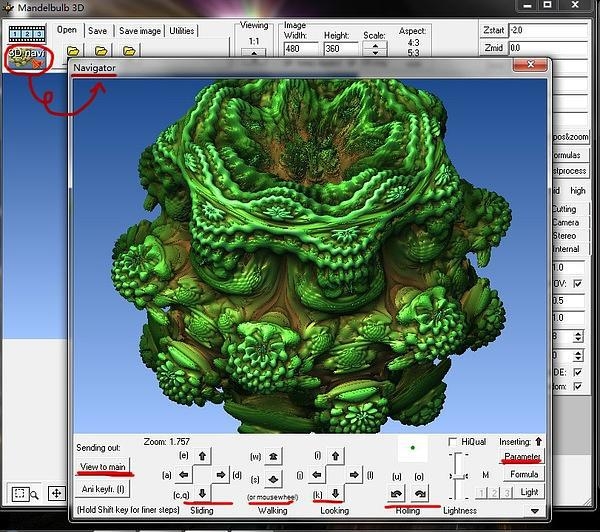This screenshot has height=532, width=600.
Task: Switch to the Utilities tab
Action: click(x=182, y=30)
